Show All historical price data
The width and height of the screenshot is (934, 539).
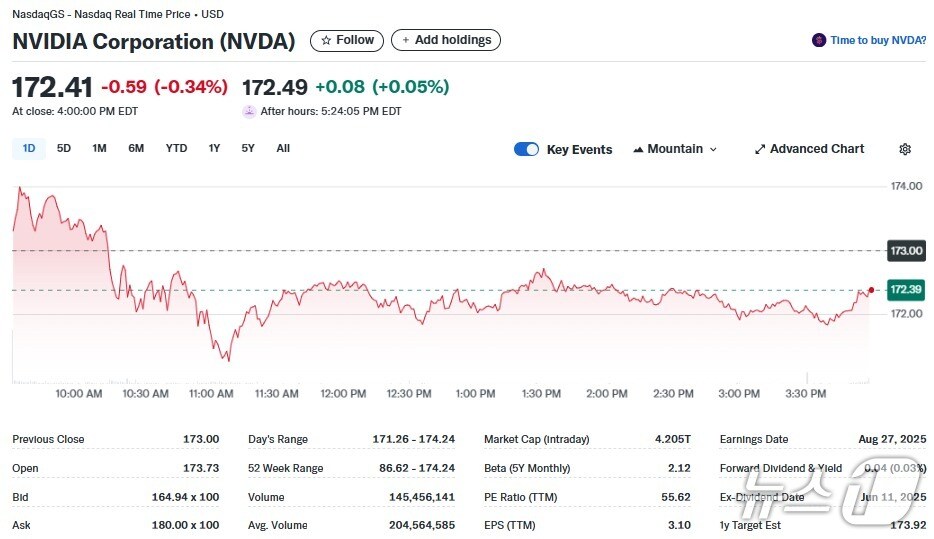tap(283, 148)
